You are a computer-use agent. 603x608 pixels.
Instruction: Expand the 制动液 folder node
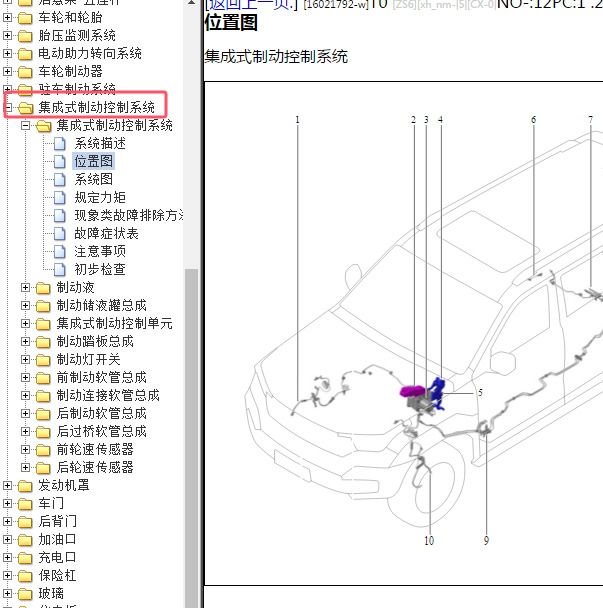25,287
